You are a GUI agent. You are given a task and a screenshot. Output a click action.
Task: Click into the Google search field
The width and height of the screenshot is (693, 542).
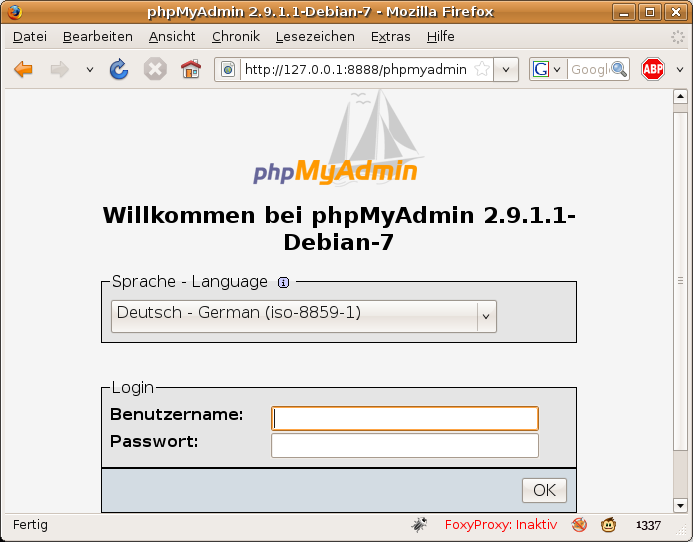590,69
